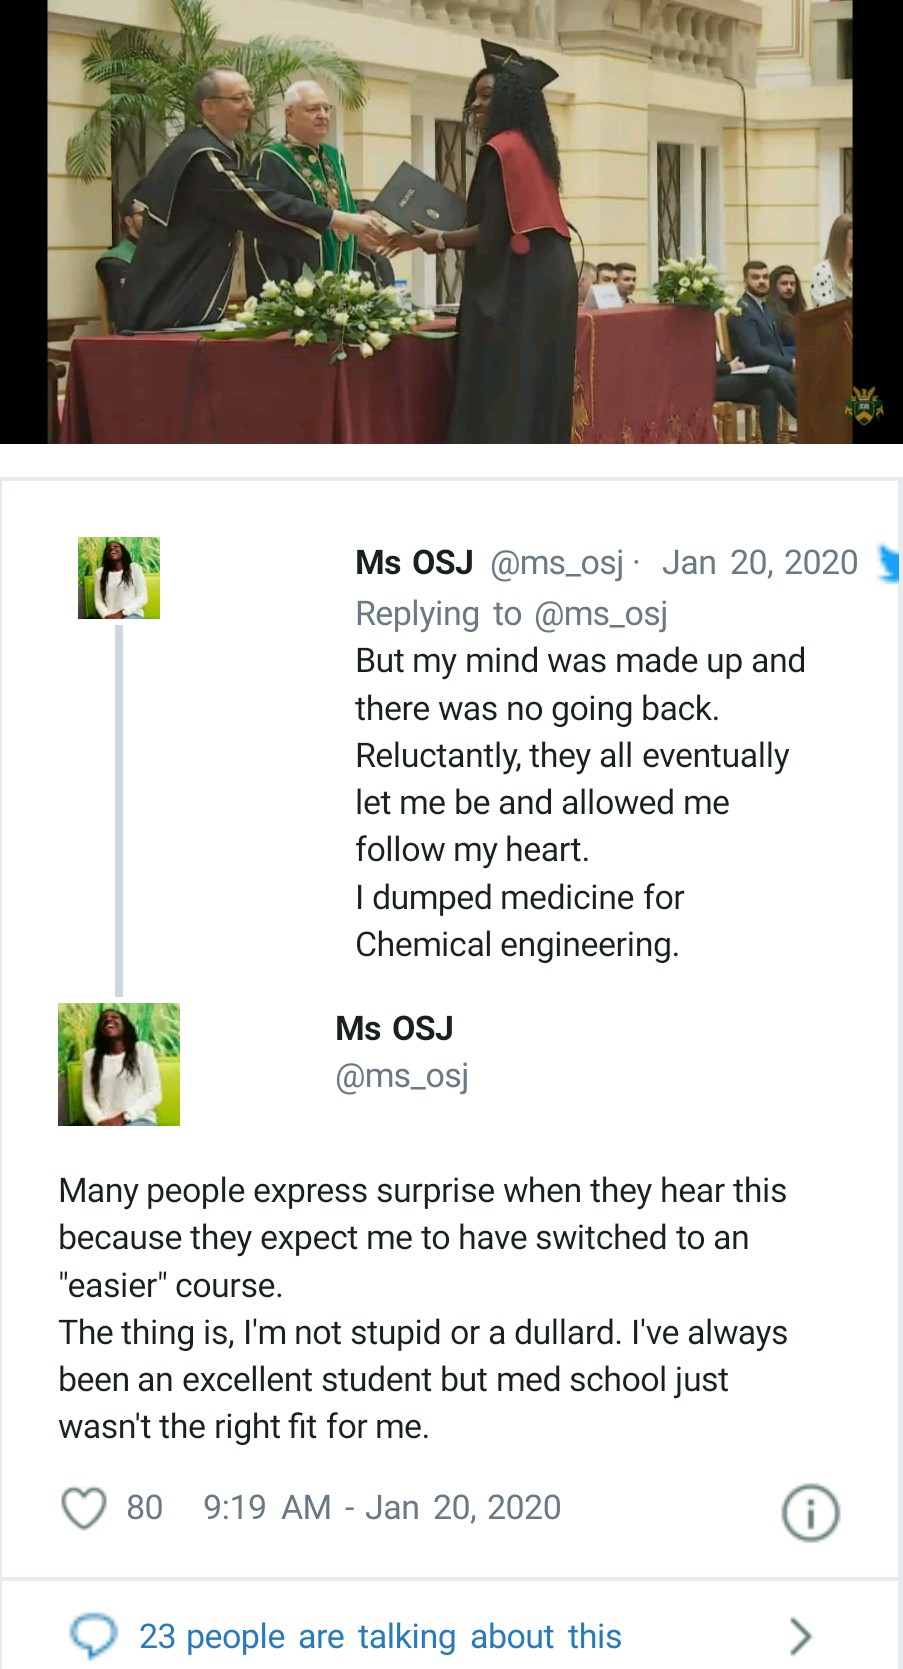Open the small profile avatar beside the reply
The height and width of the screenshot is (1669, 903).
pos(119,578)
